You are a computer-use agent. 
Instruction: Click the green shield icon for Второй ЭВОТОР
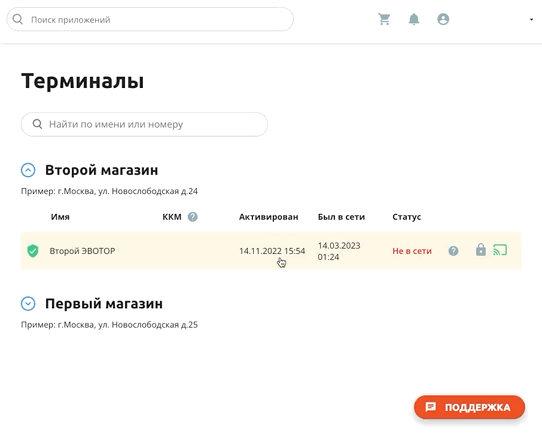[x=33, y=251]
